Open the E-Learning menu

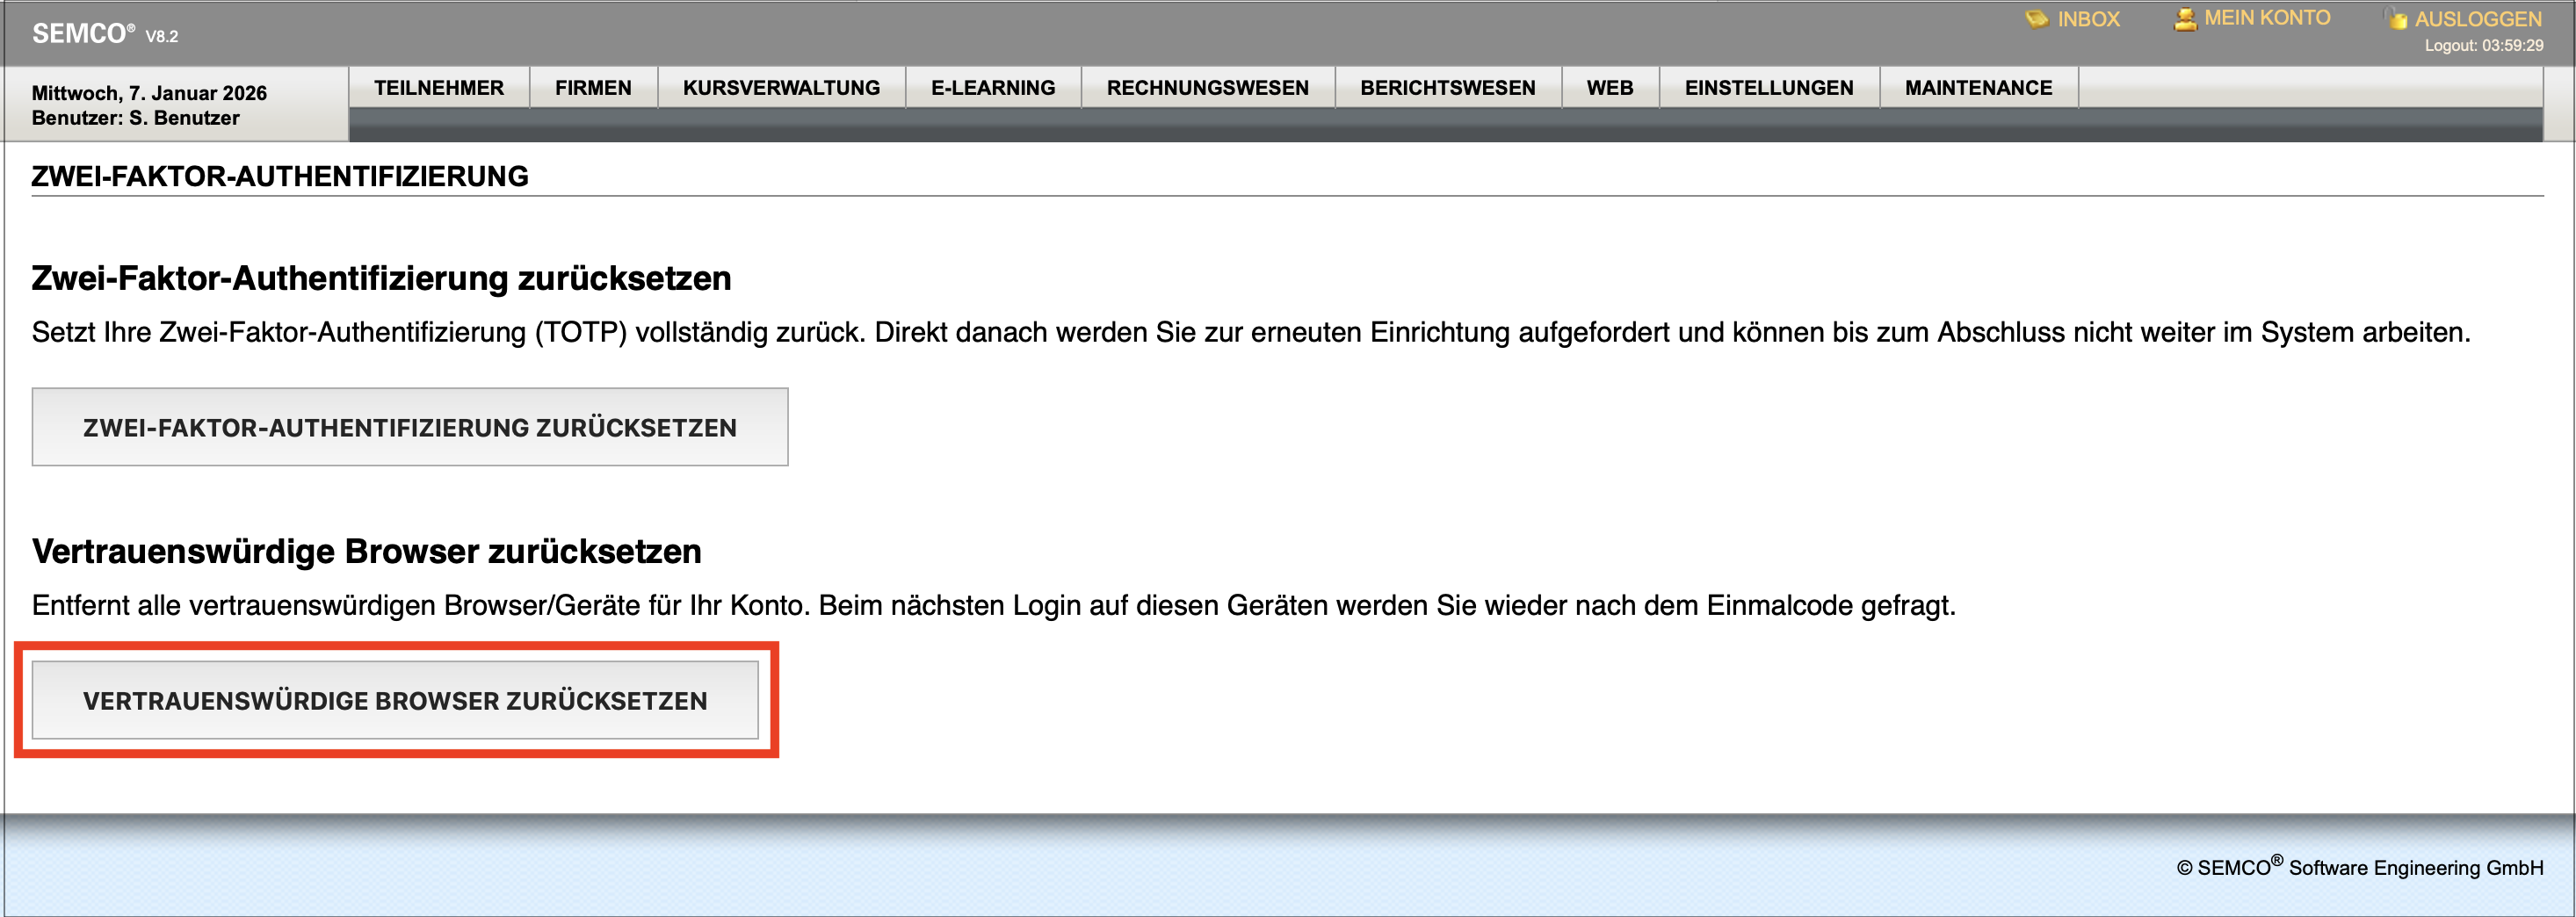click(992, 88)
